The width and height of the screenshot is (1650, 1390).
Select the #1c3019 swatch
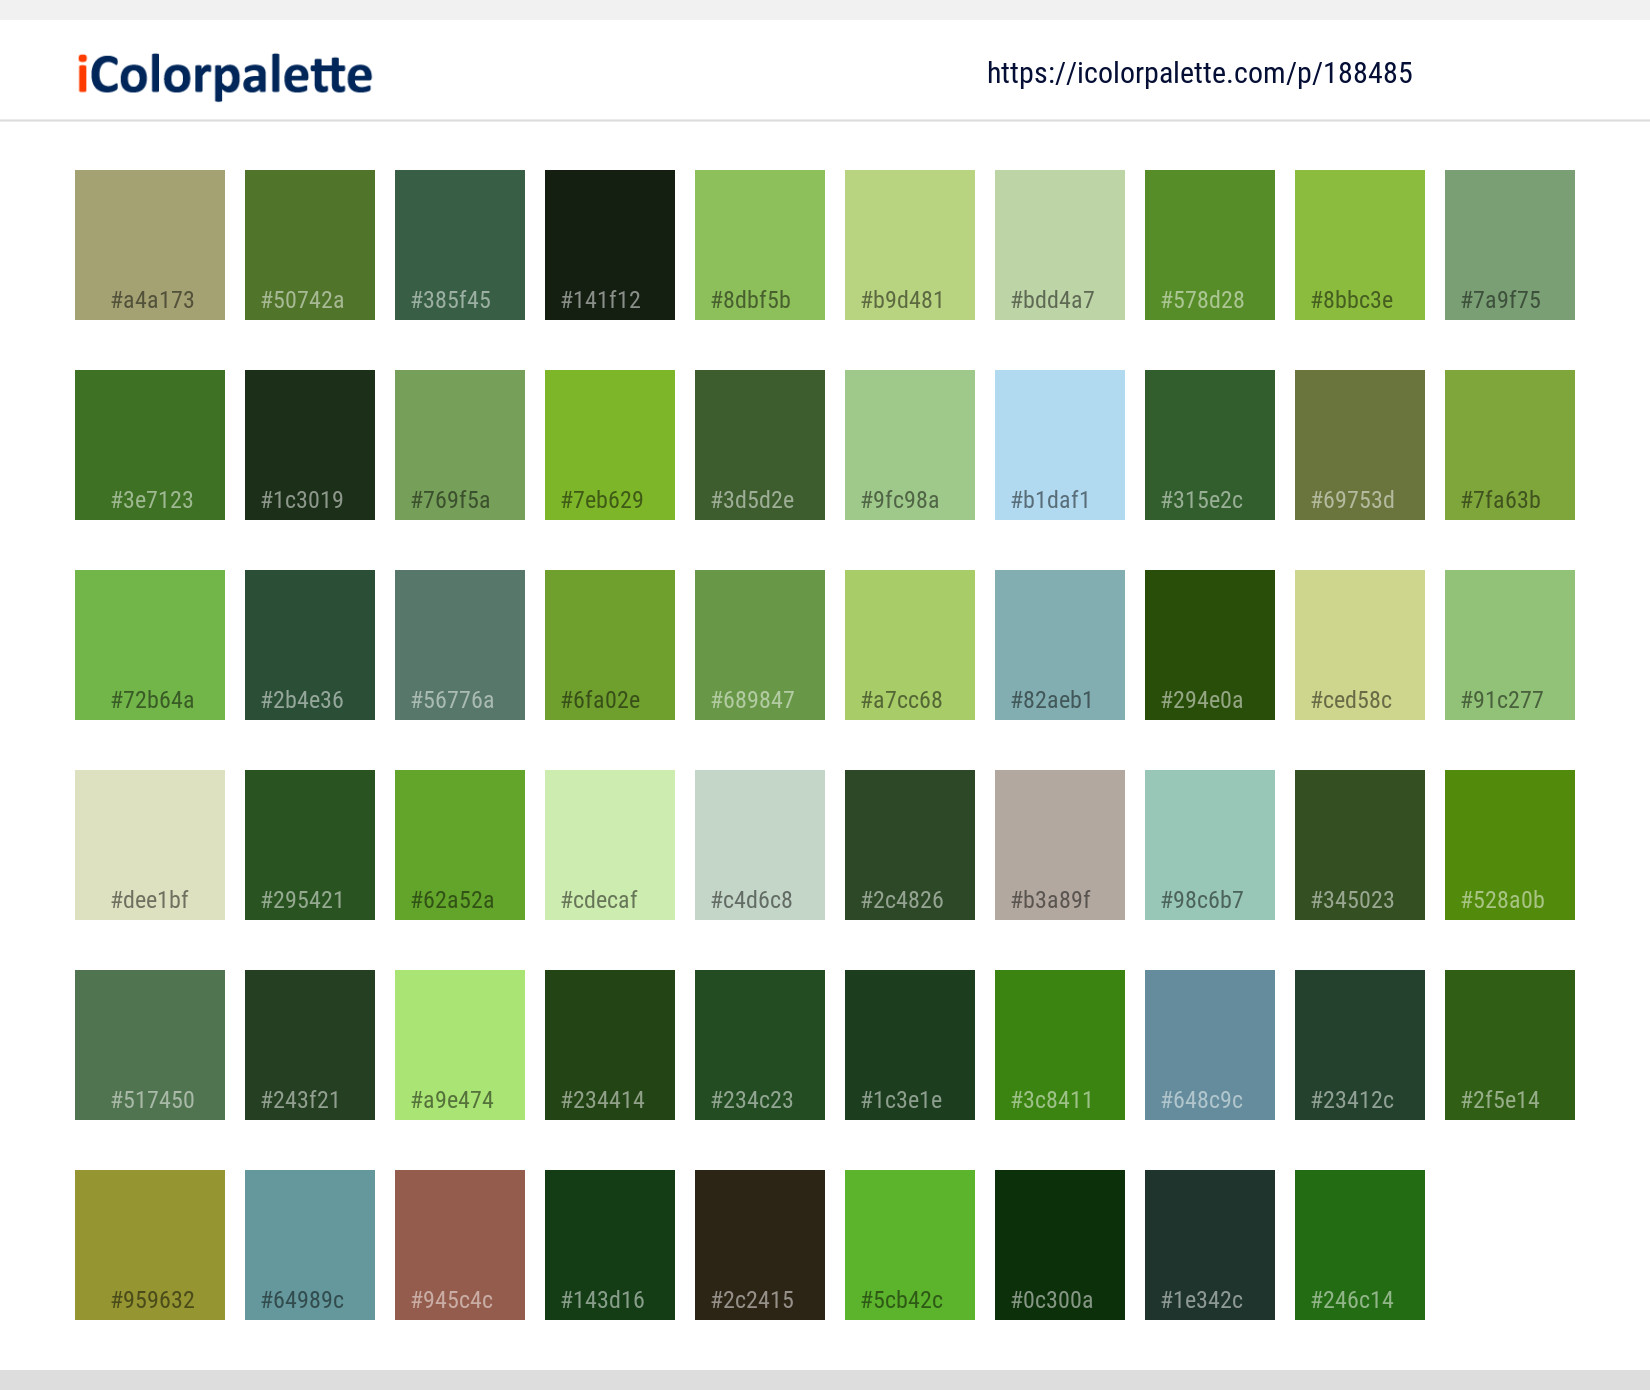(310, 445)
